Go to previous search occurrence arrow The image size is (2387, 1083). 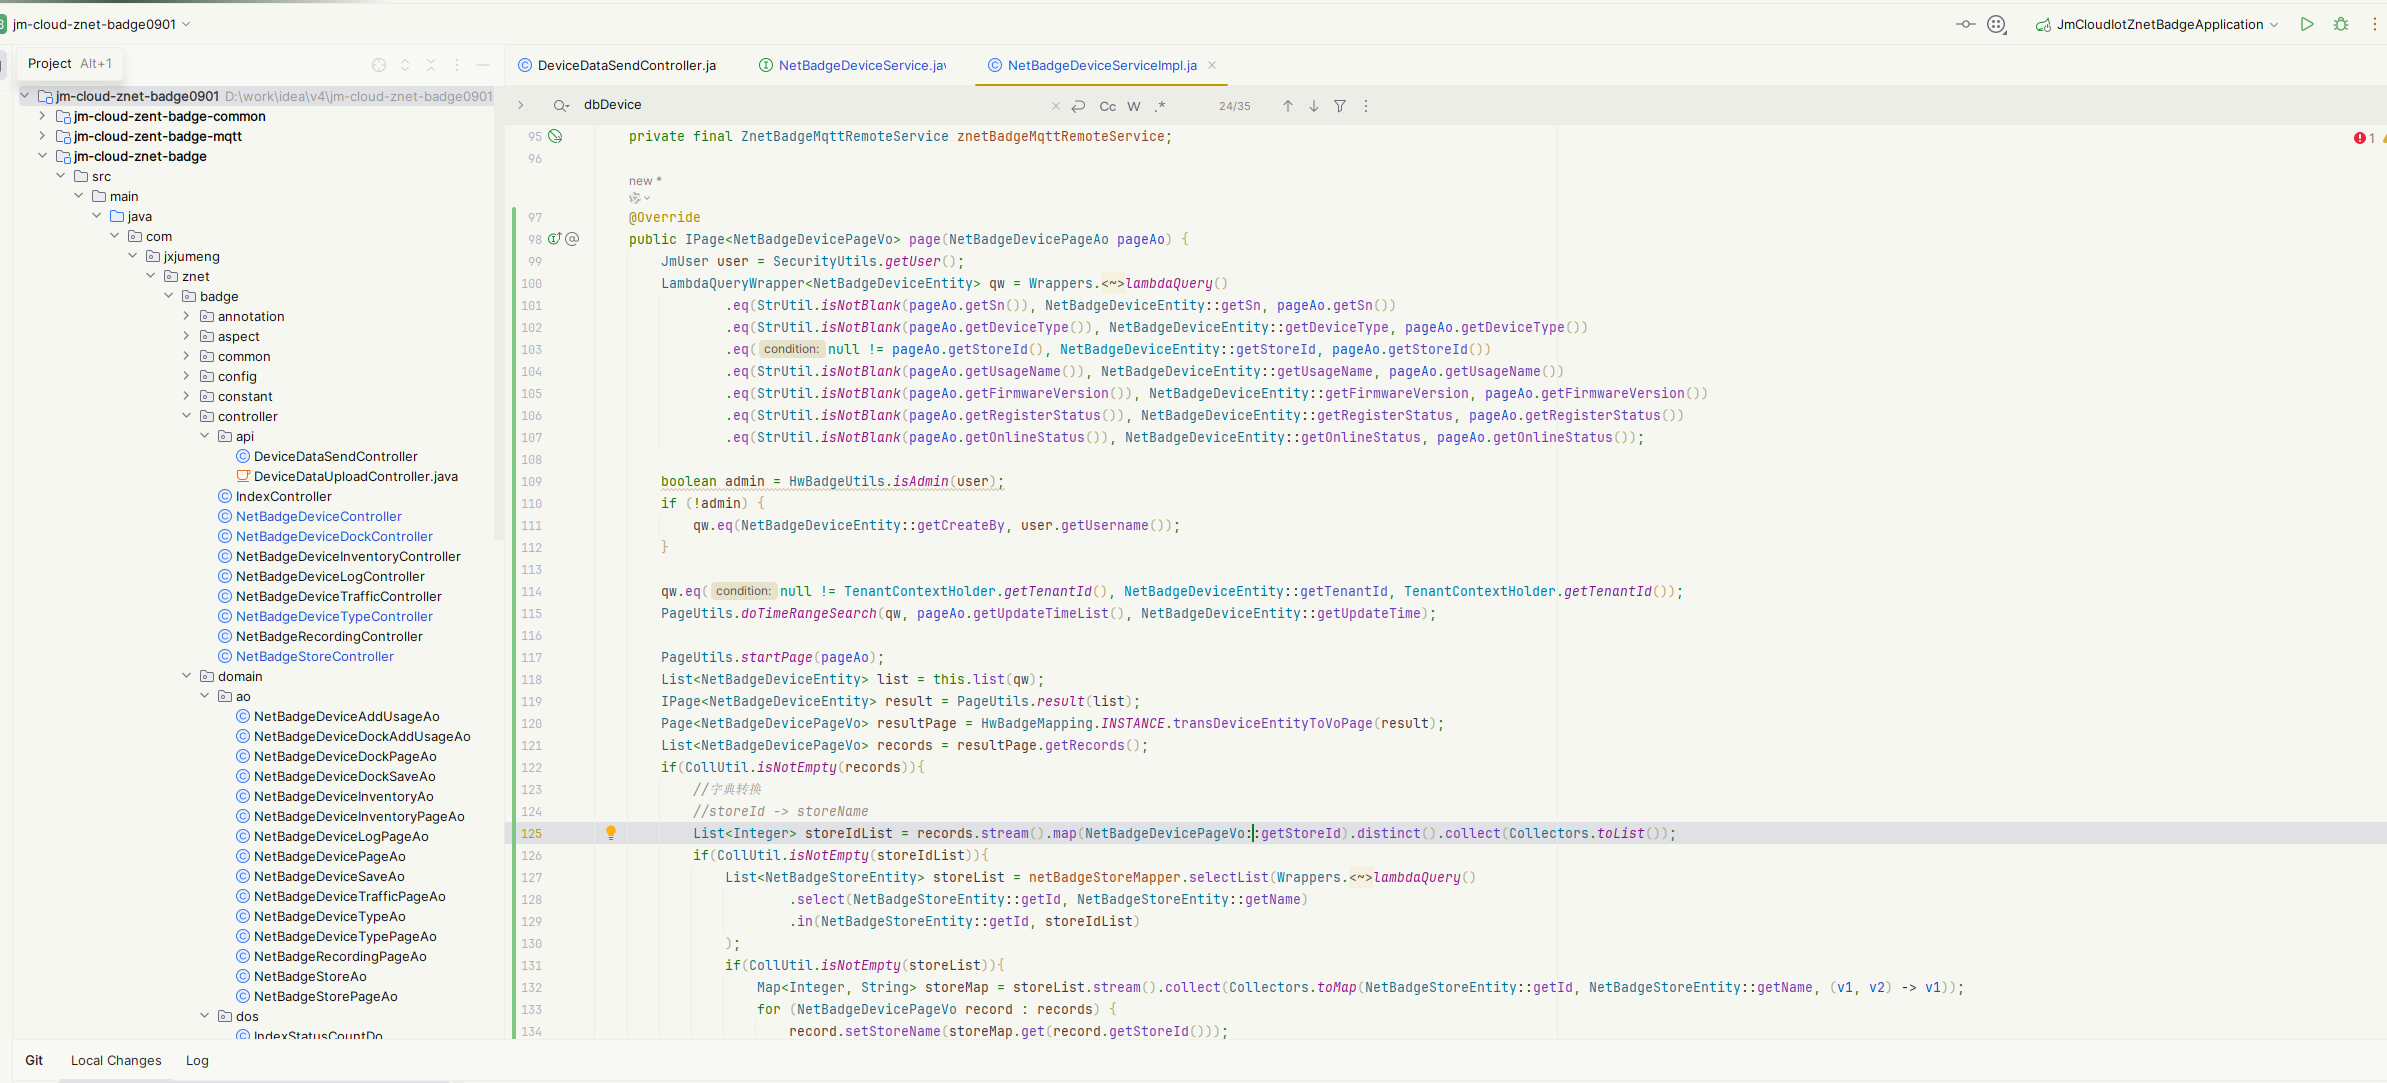(1287, 106)
